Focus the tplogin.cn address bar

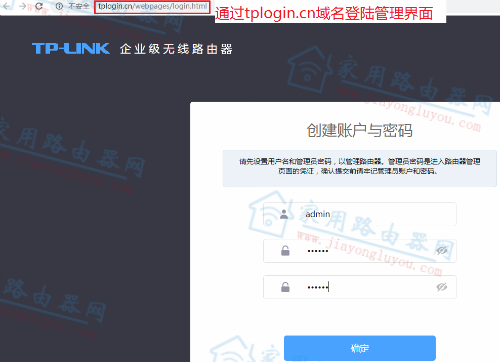click(152, 6)
